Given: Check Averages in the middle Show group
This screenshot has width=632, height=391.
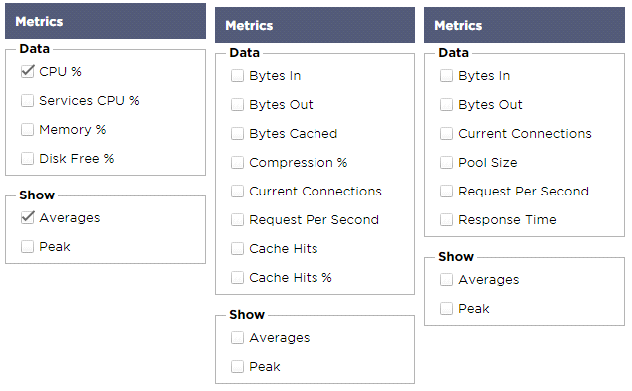Looking at the screenshot, I should (x=237, y=338).
